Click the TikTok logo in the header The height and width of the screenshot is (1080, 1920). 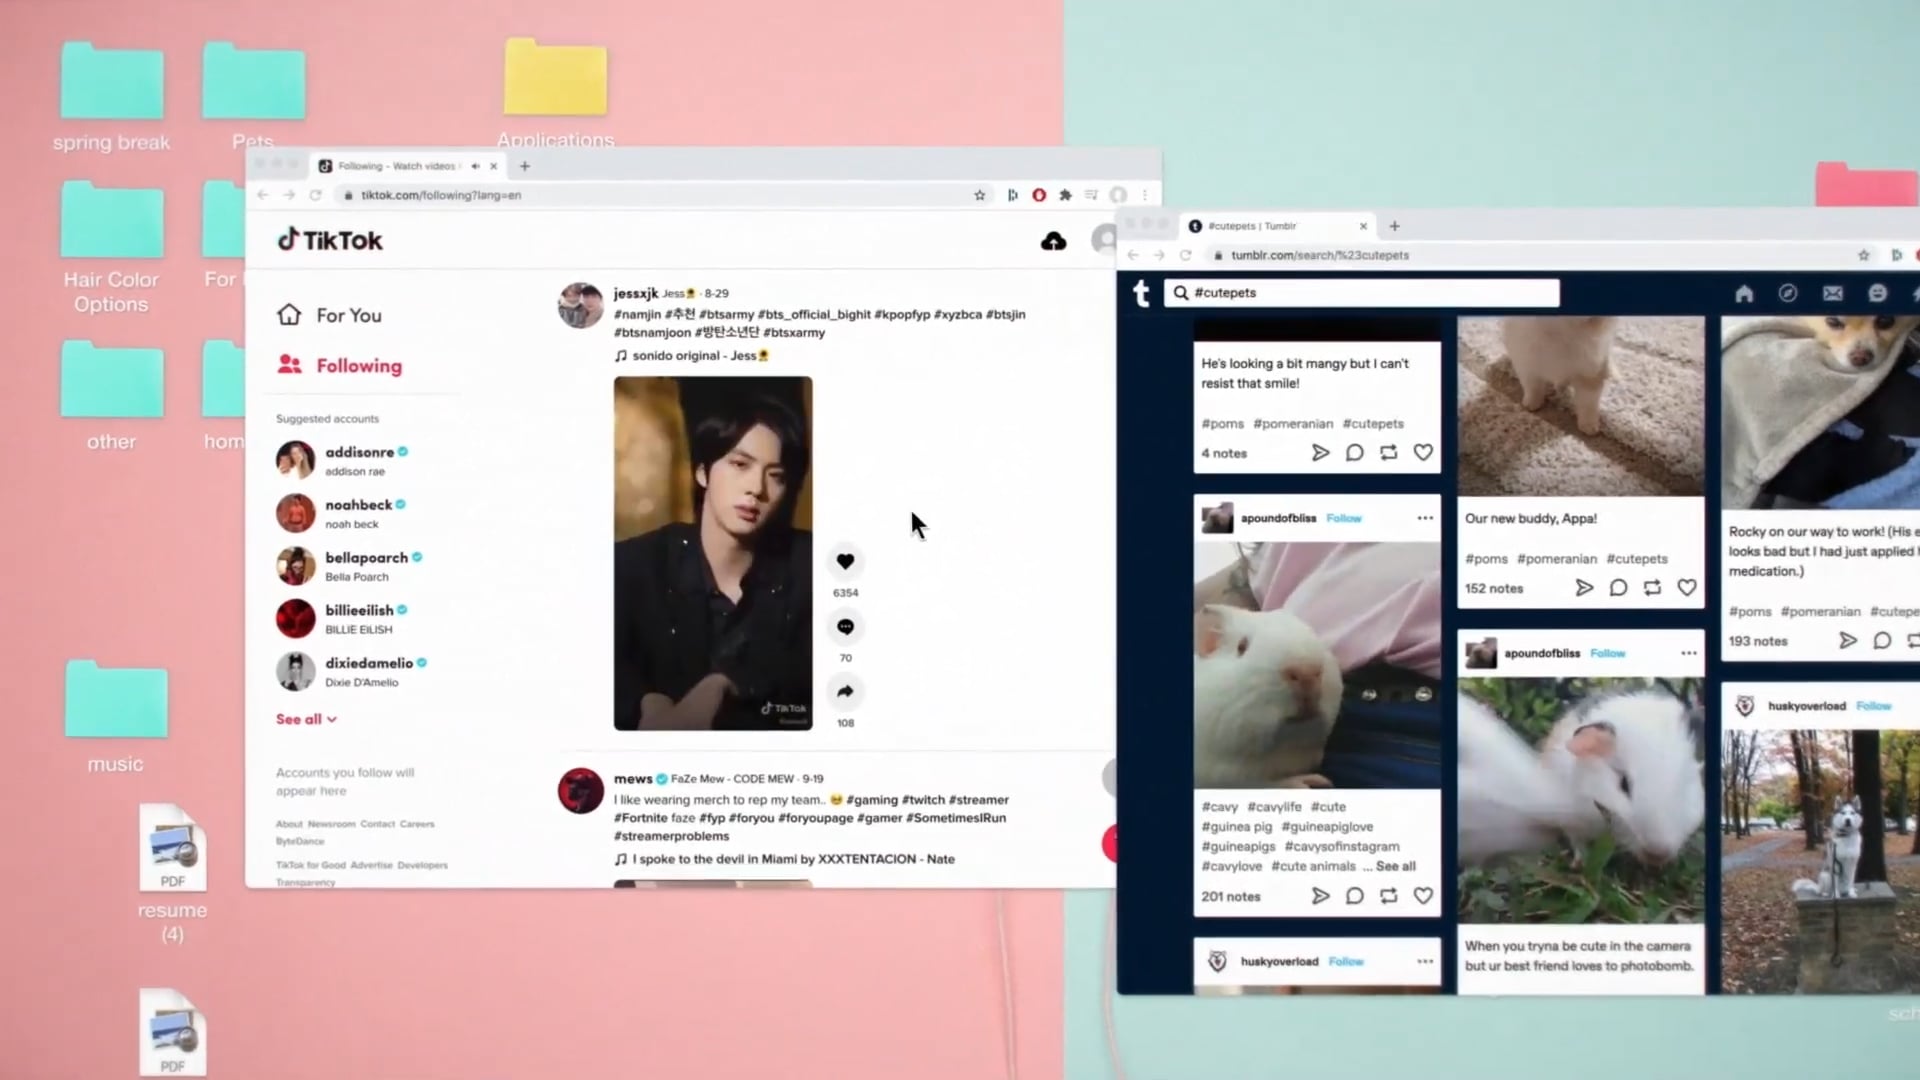tap(330, 240)
